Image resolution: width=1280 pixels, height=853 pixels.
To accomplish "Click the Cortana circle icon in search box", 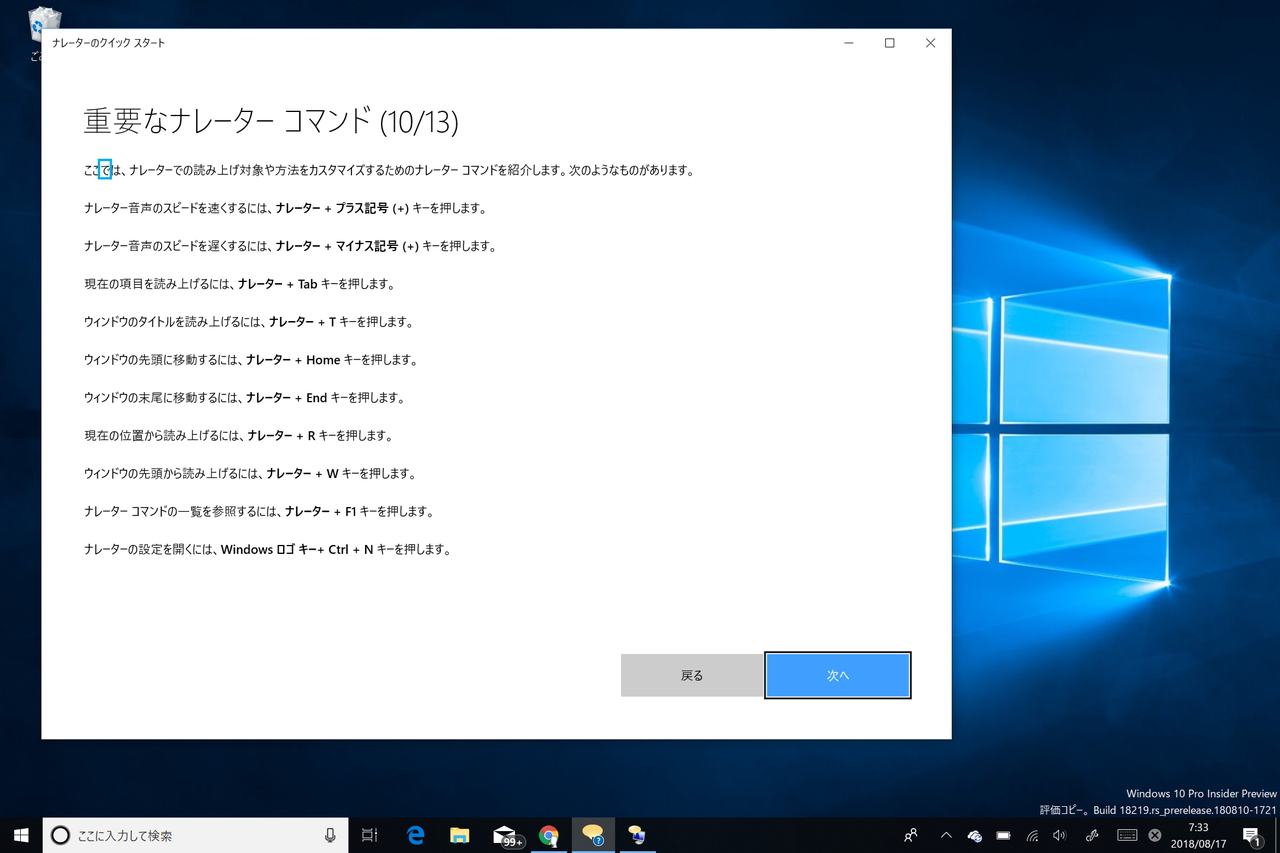I will click(x=60, y=835).
